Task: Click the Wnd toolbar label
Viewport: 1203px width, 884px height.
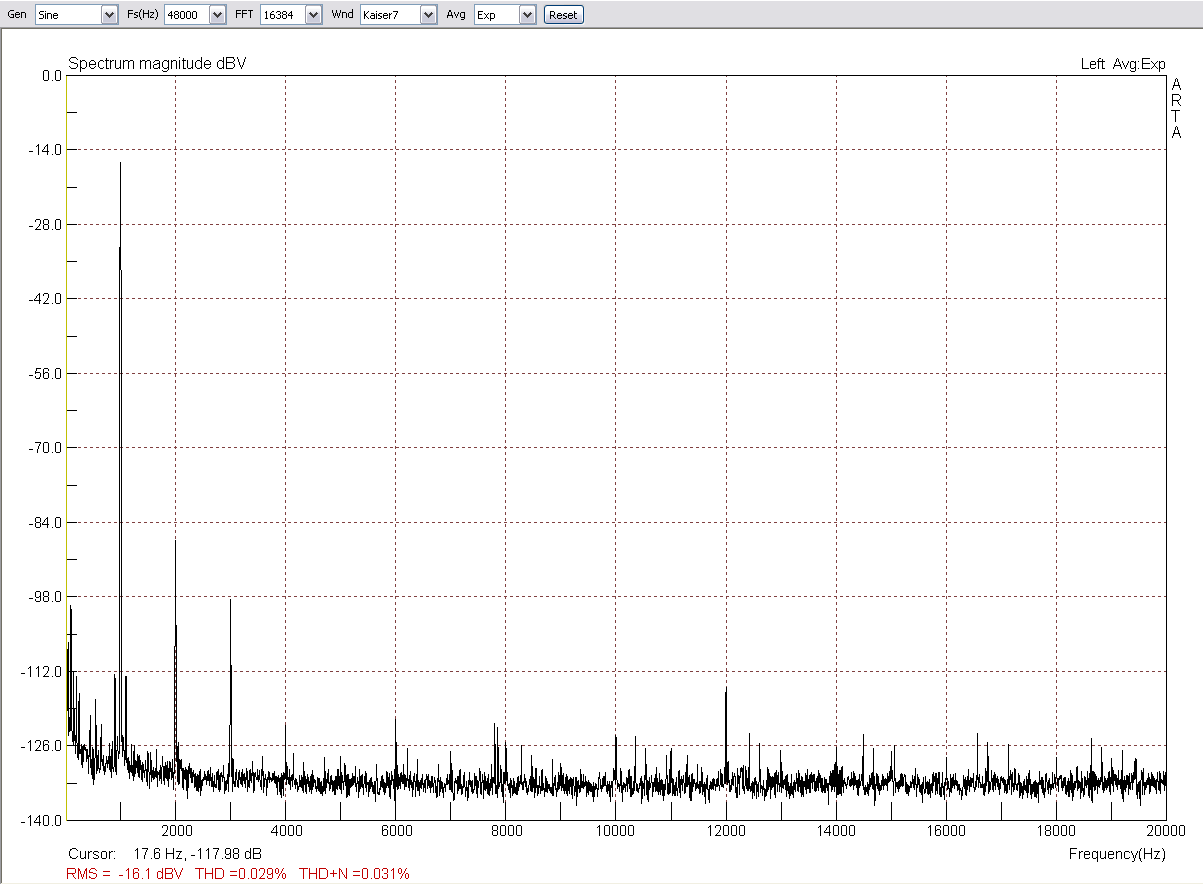Action: 341,14
